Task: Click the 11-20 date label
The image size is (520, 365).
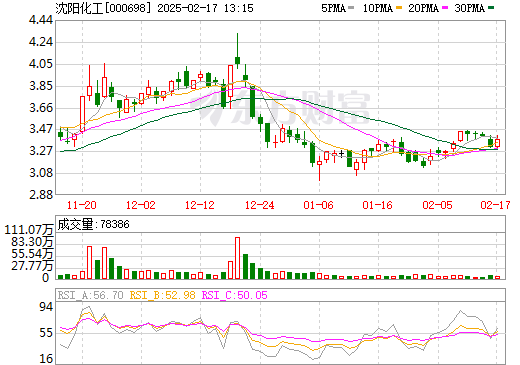Action: pyautogui.click(x=82, y=205)
